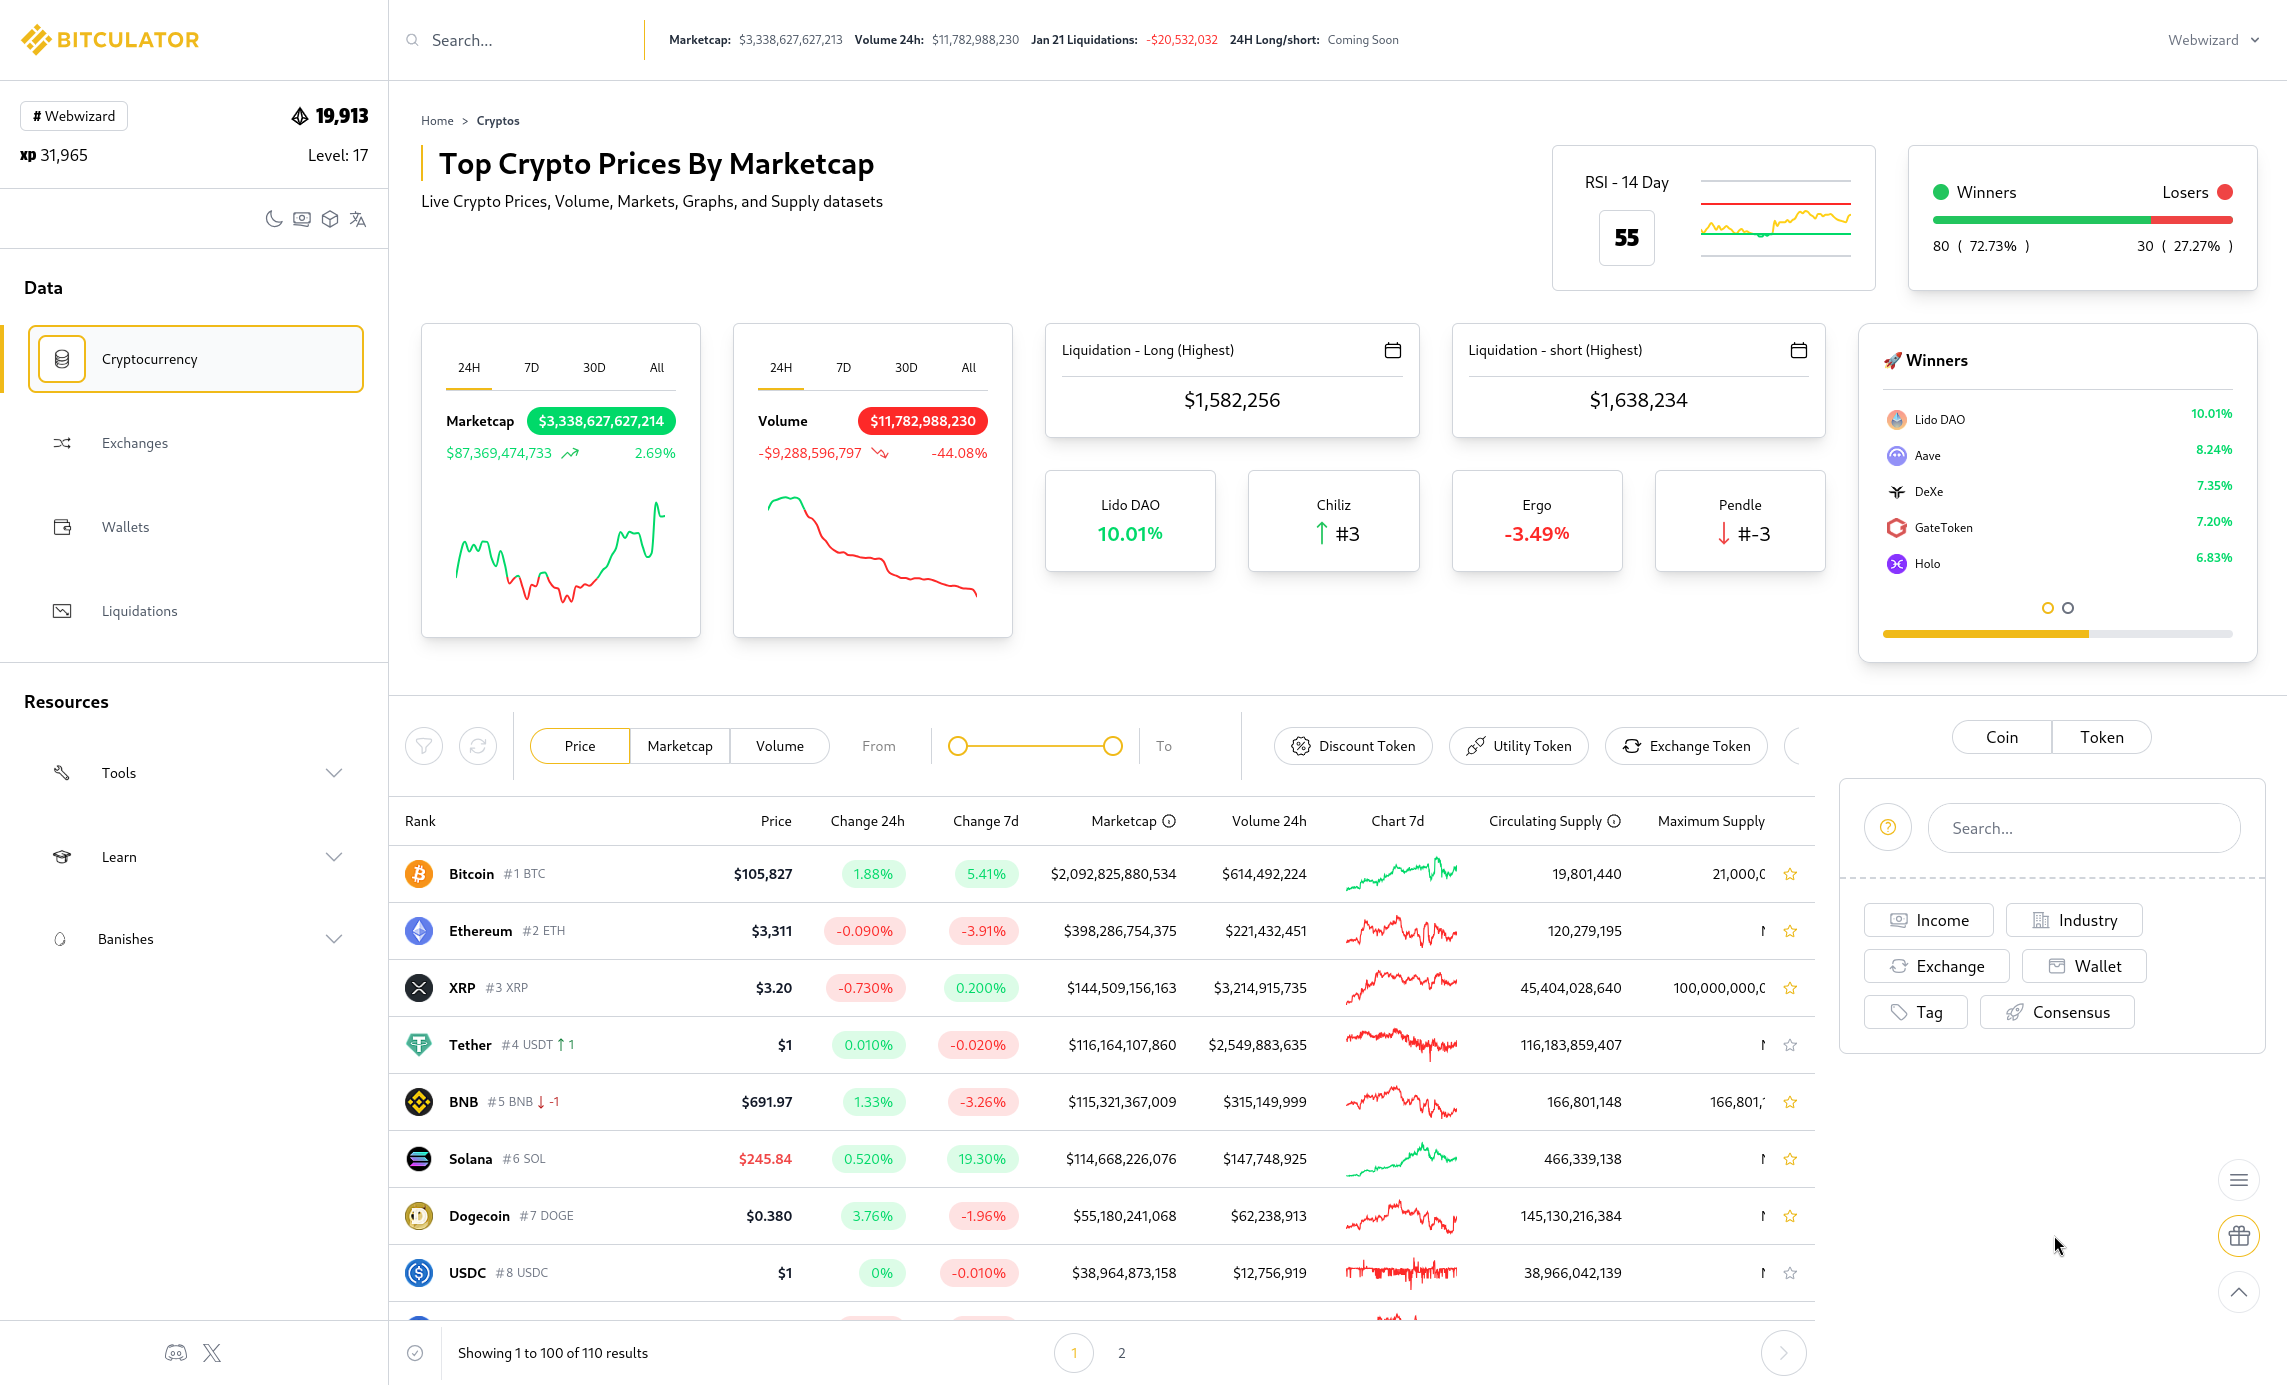Image resolution: width=2287 pixels, height=1385 pixels.
Task: Toggle BNB favorite star
Action: [1790, 1102]
